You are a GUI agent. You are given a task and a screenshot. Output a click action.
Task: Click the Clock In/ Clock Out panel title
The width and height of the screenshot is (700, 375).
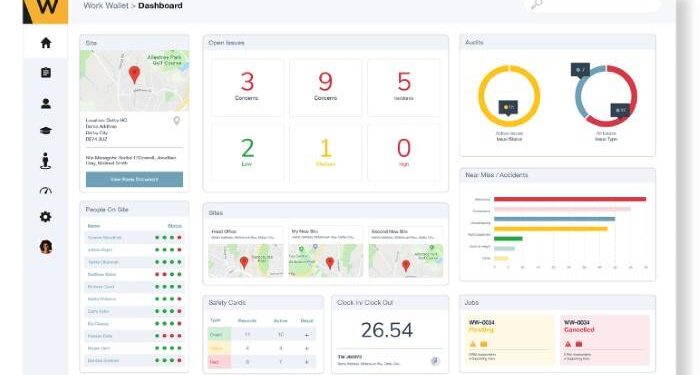click(x=365, y=303)
